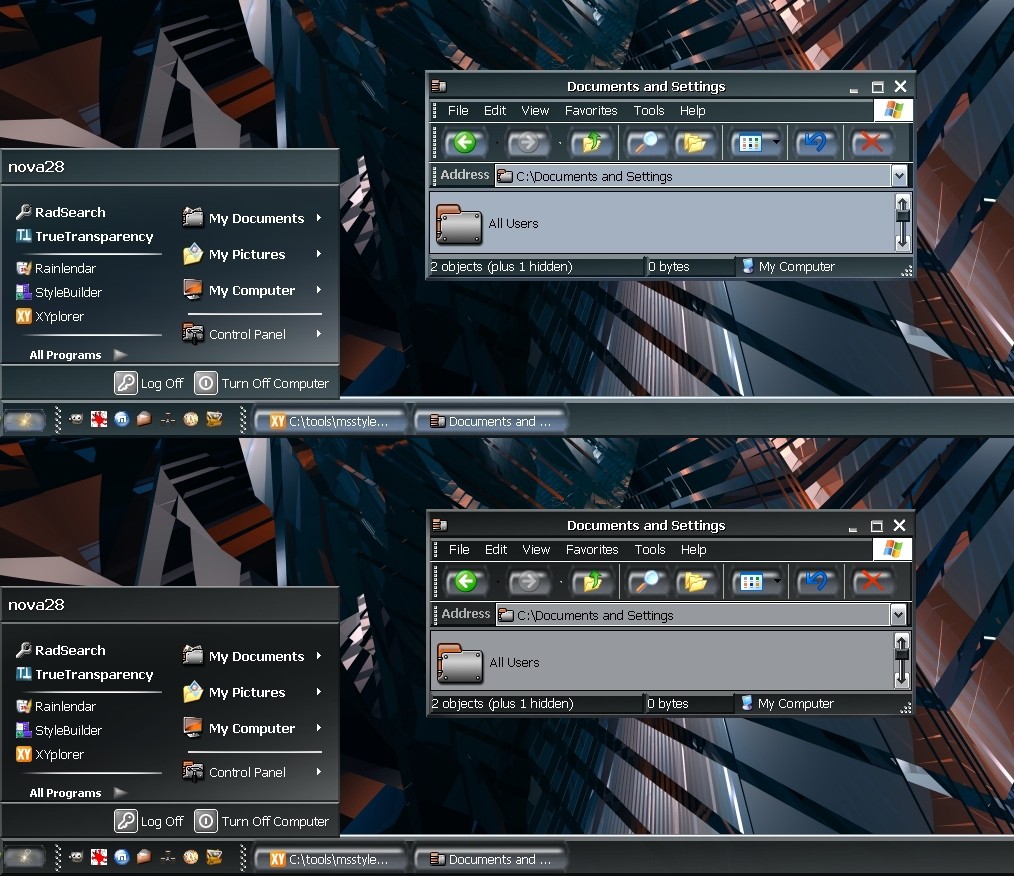Click the vertical scrollbar in the upper folder pane
This screenshot has height=876, width=1014.
tap(902, 222)
